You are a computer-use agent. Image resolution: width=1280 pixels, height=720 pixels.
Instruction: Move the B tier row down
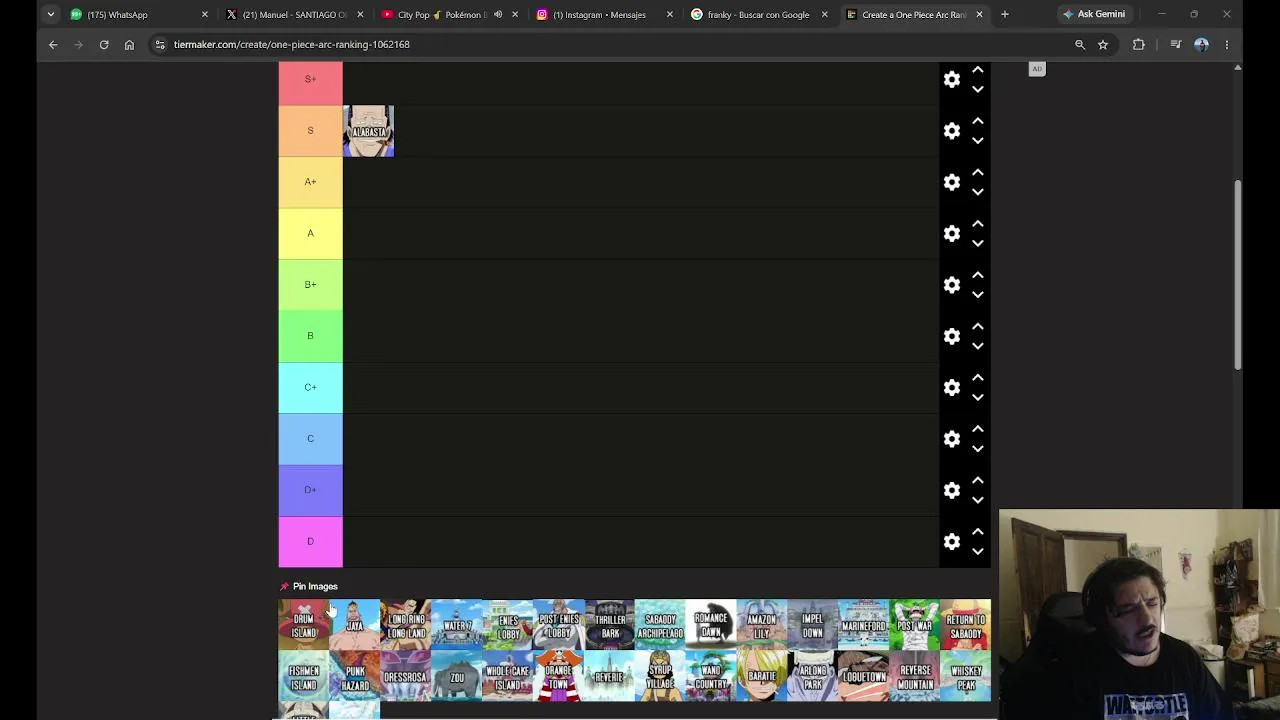pyautogui.click(x=978, y=346)
